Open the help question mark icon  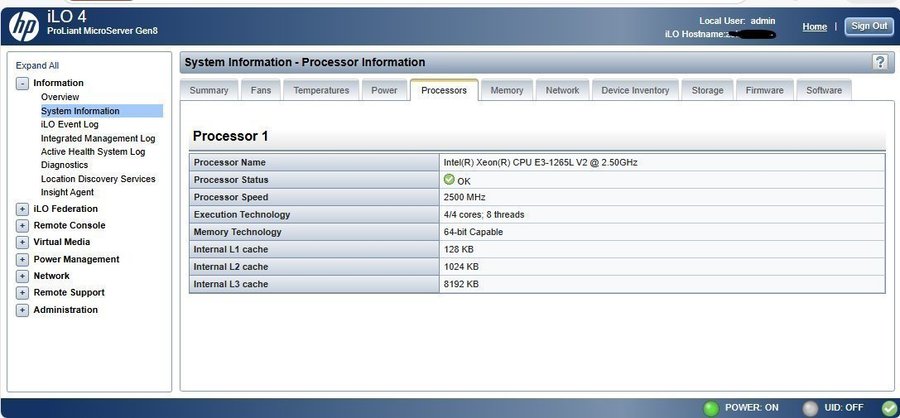point(880,62)
